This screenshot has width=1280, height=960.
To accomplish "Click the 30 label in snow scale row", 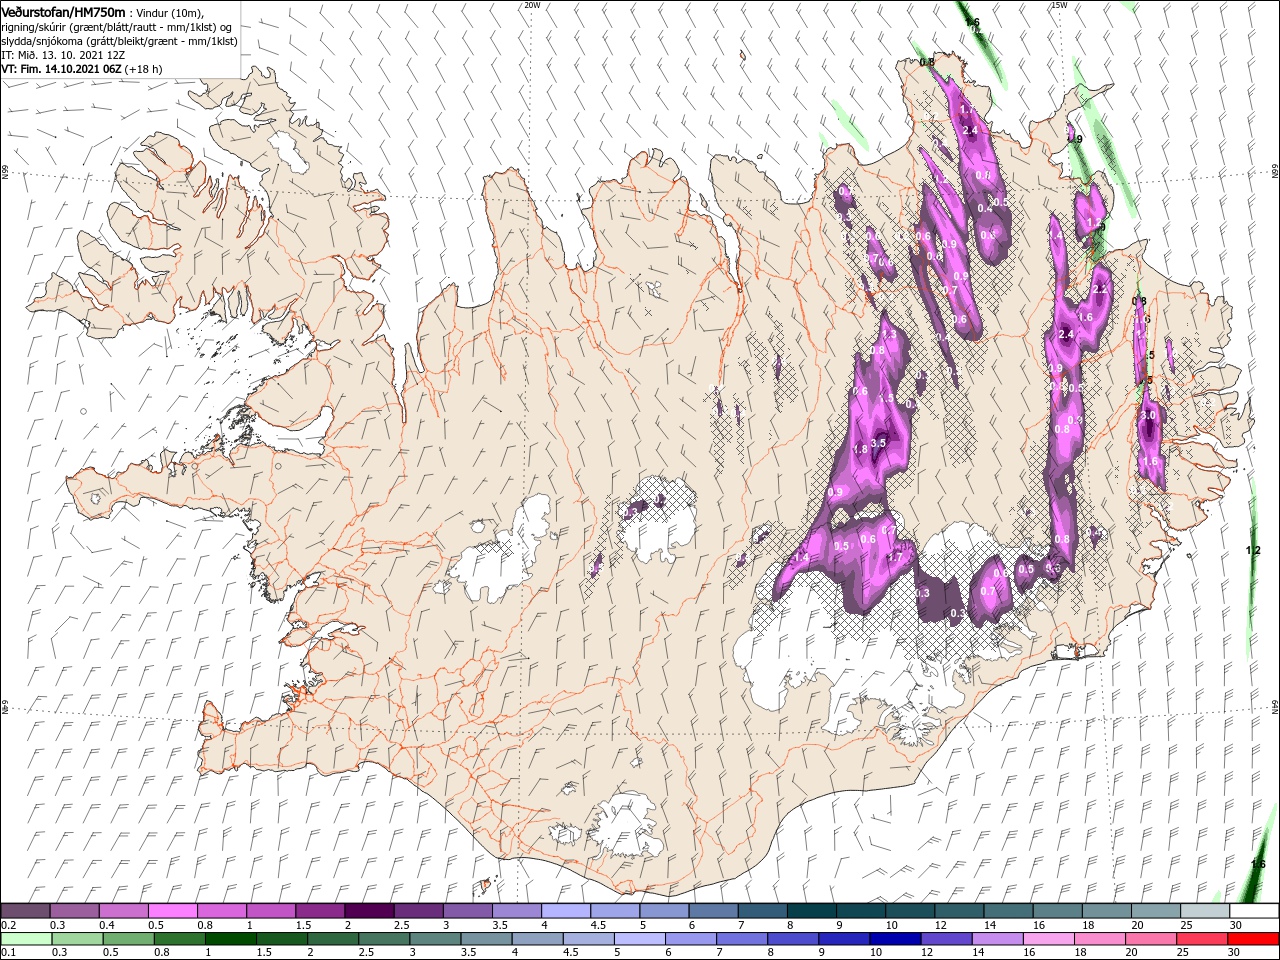I will [1236, 925].
